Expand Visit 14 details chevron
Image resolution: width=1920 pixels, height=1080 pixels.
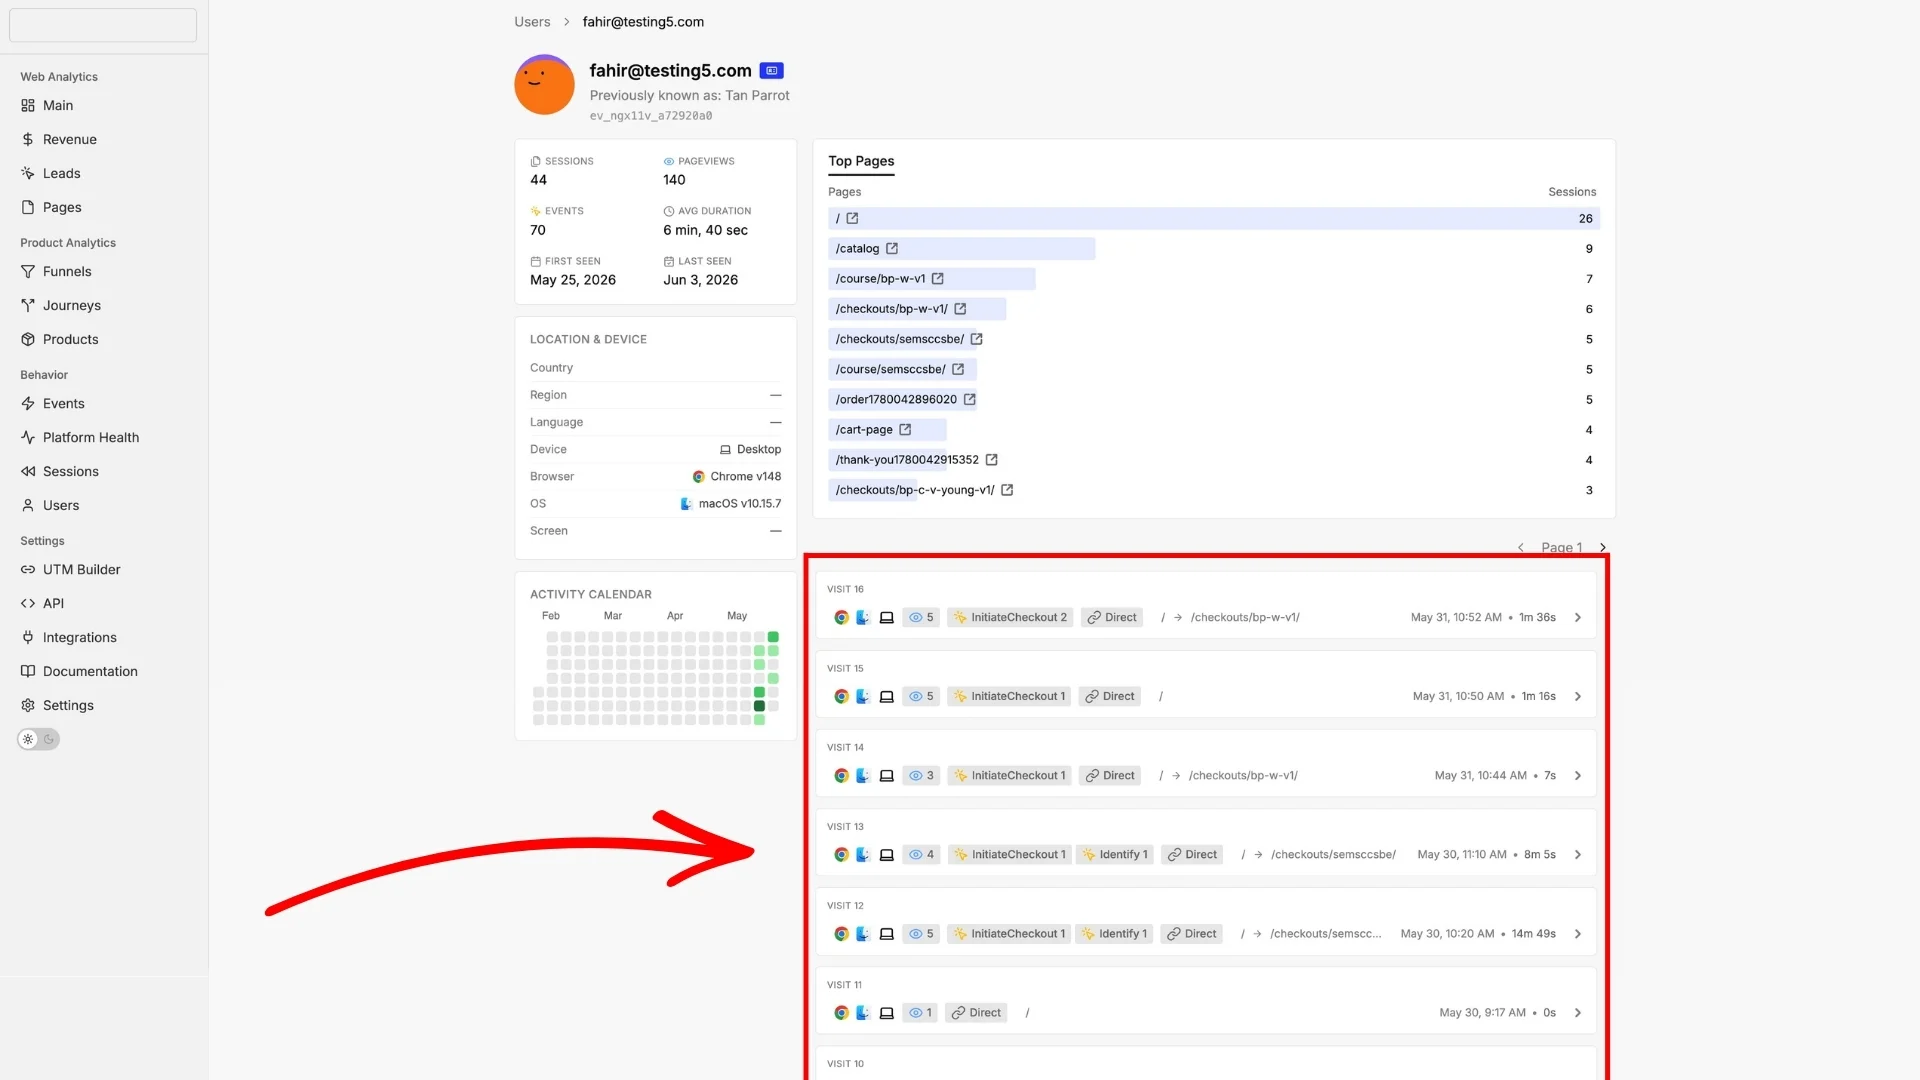coord(1578,775)
